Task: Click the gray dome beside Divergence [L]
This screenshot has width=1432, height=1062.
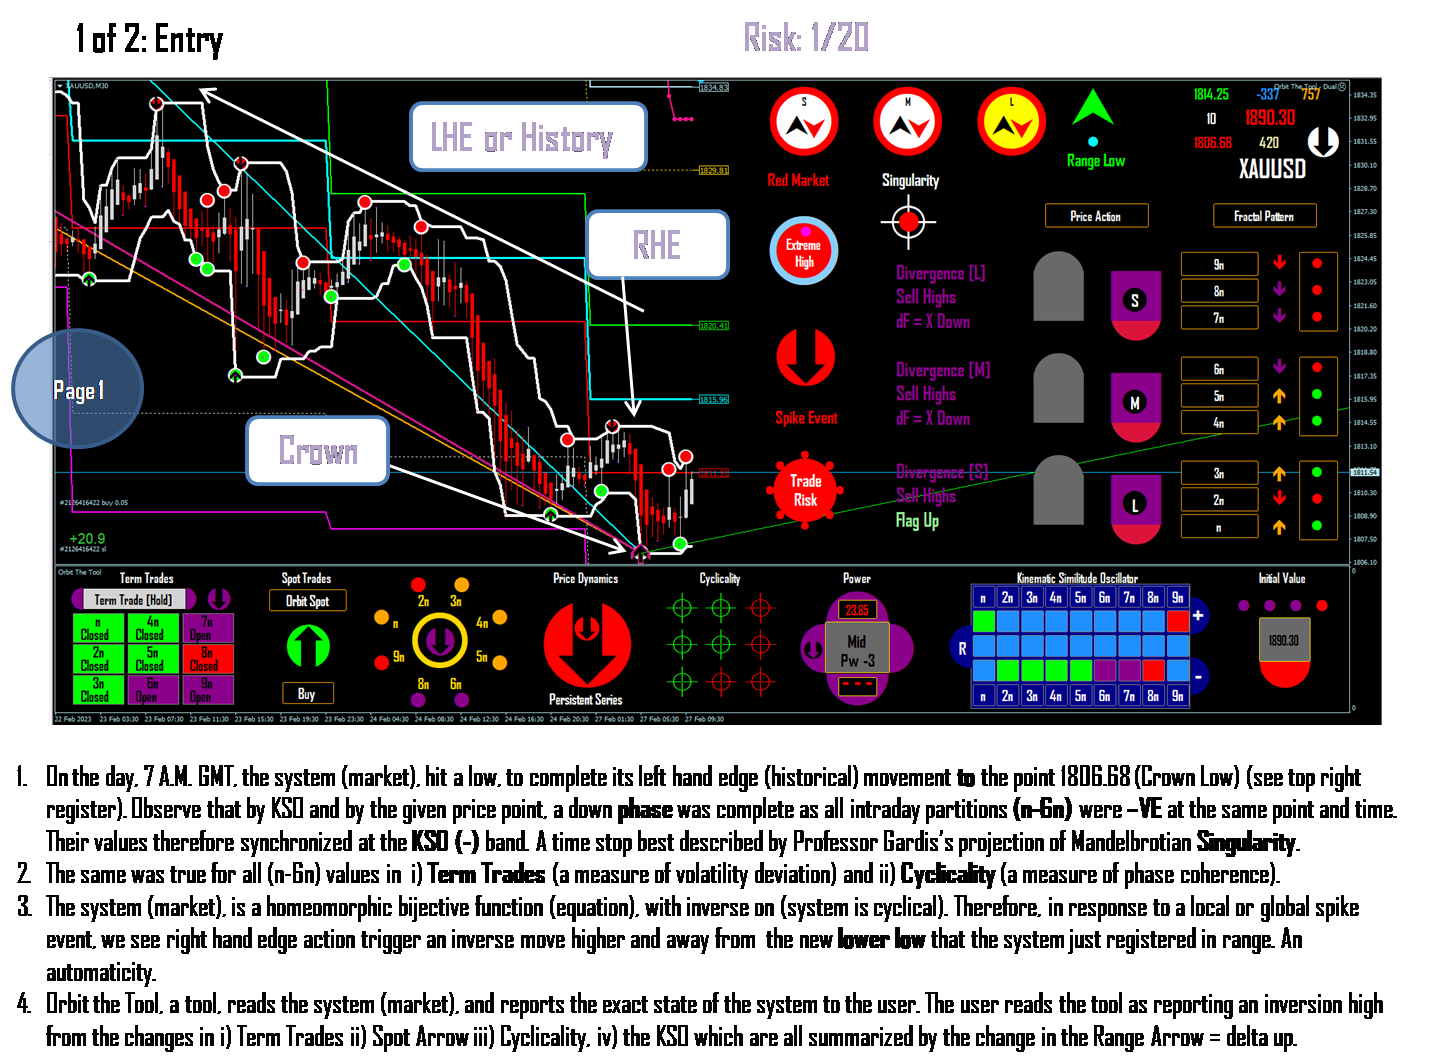Action: pos(1058,286)
